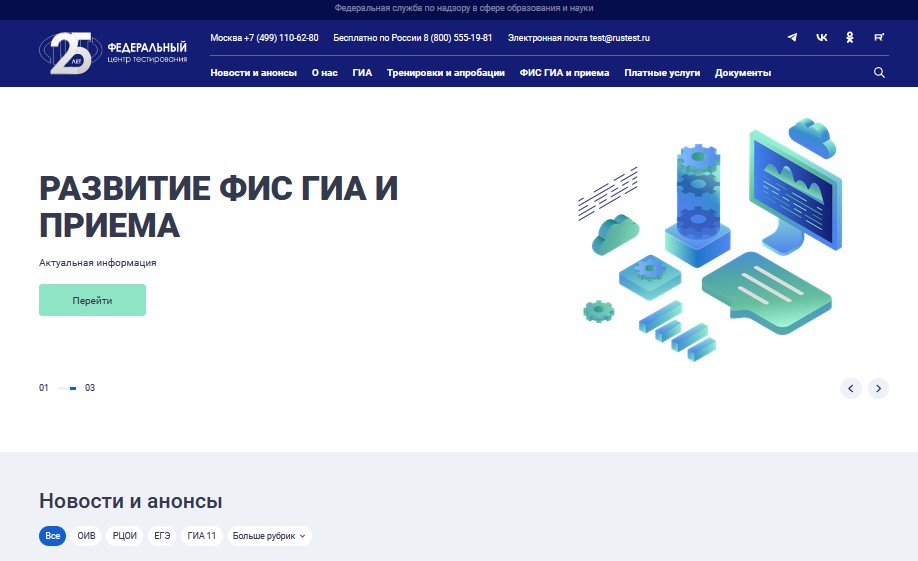The width and height of the screenshot is (918, 561).
Task: Go to the next slide arrow
Action: pos(878,388)
